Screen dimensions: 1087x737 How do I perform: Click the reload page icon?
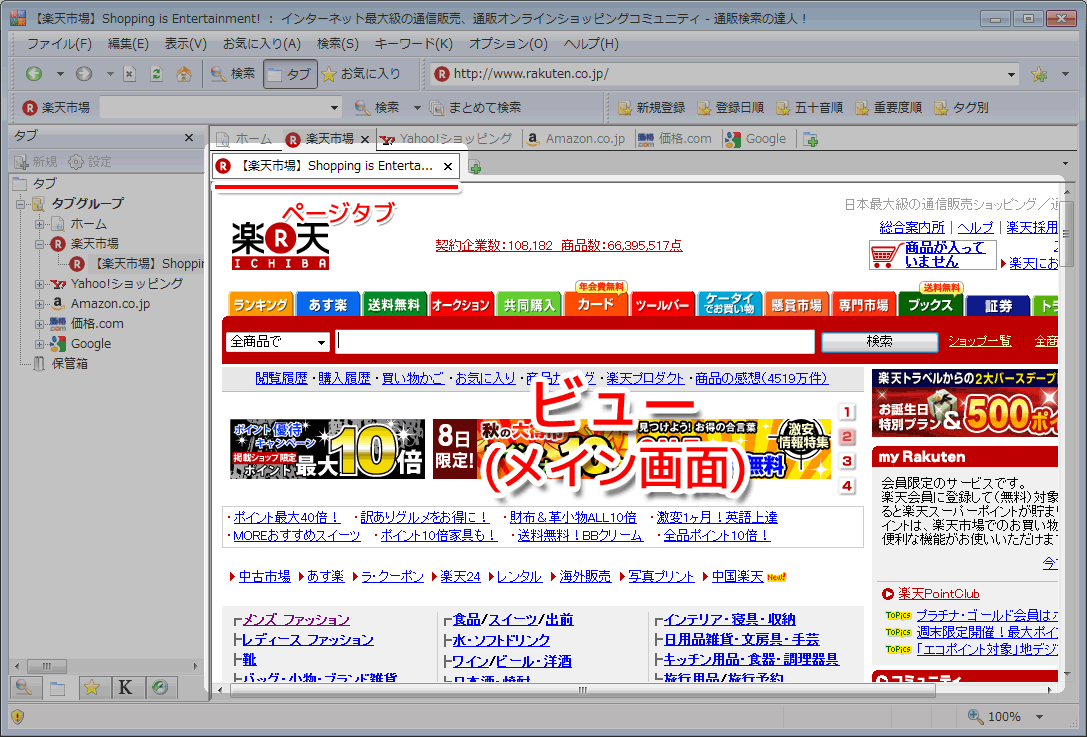click(157, 73)
